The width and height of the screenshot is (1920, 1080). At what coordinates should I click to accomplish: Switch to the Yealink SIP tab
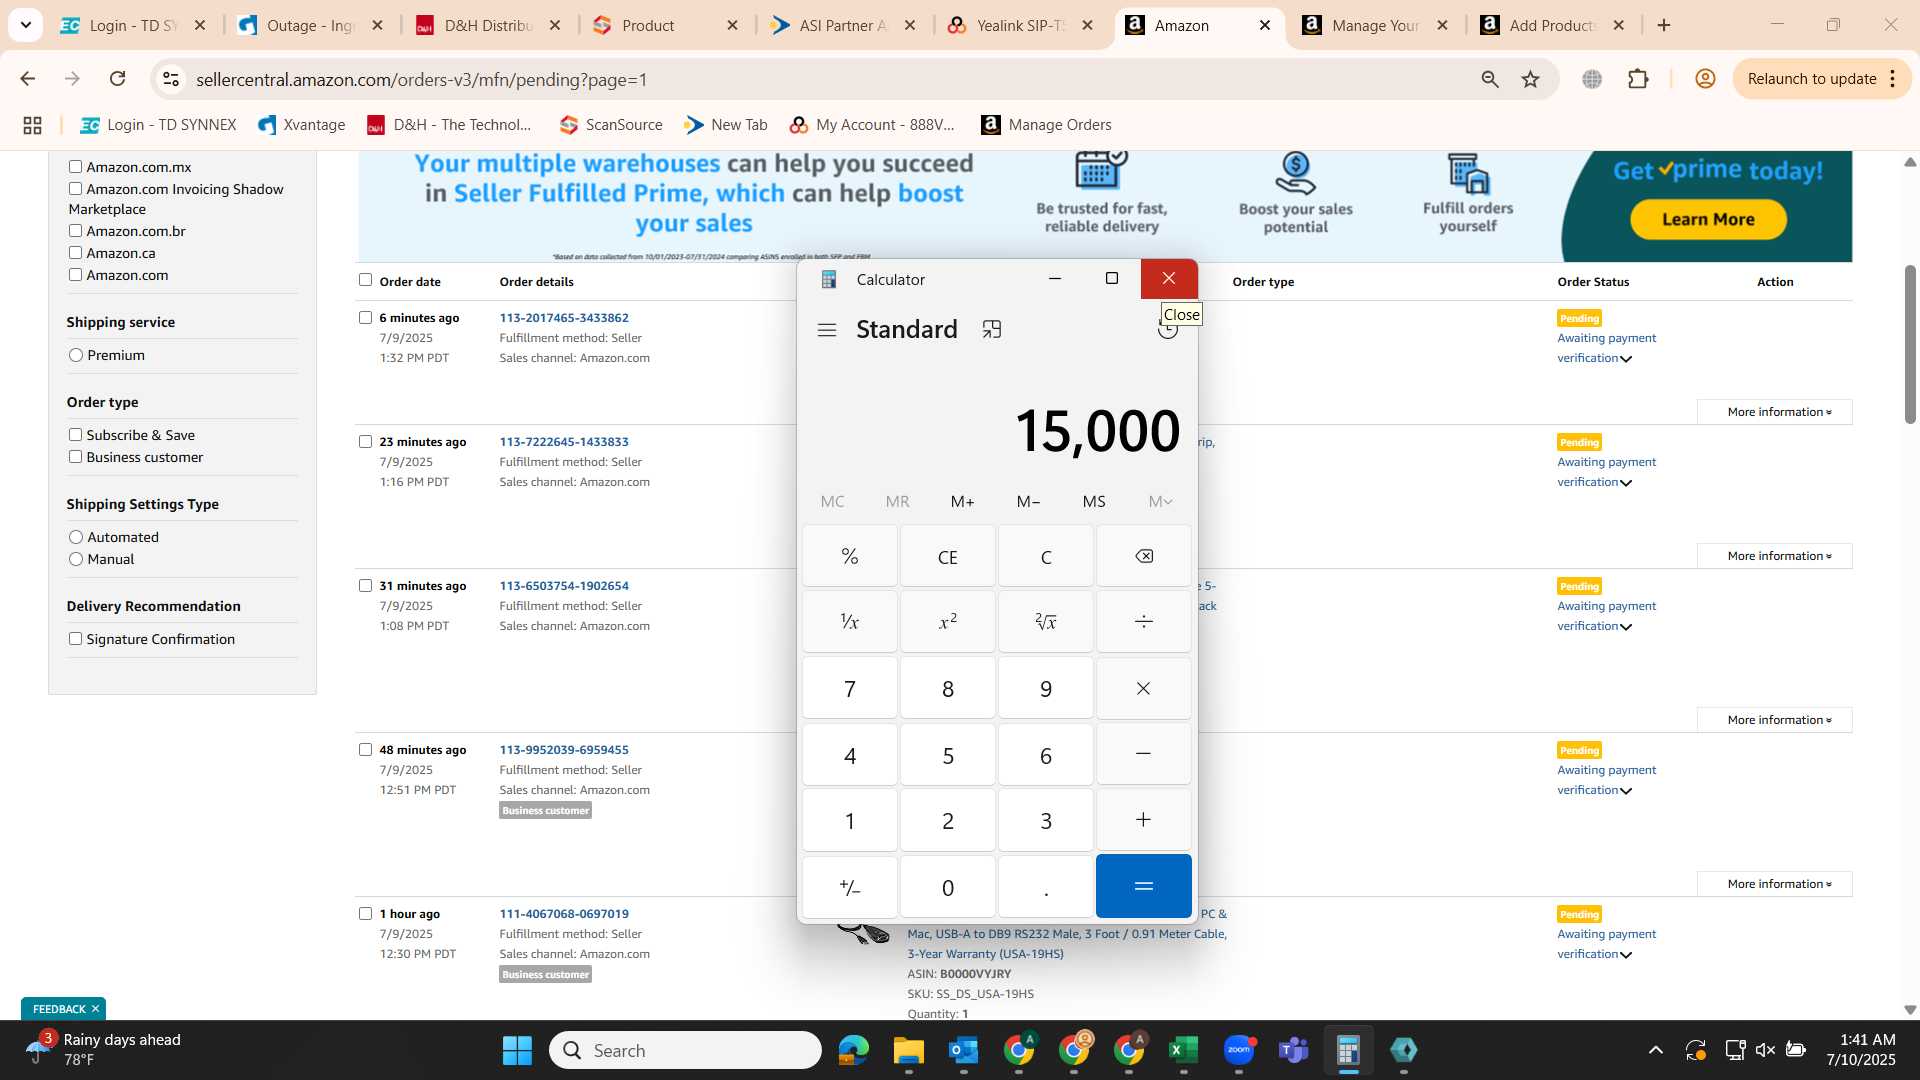point(1021,25)
